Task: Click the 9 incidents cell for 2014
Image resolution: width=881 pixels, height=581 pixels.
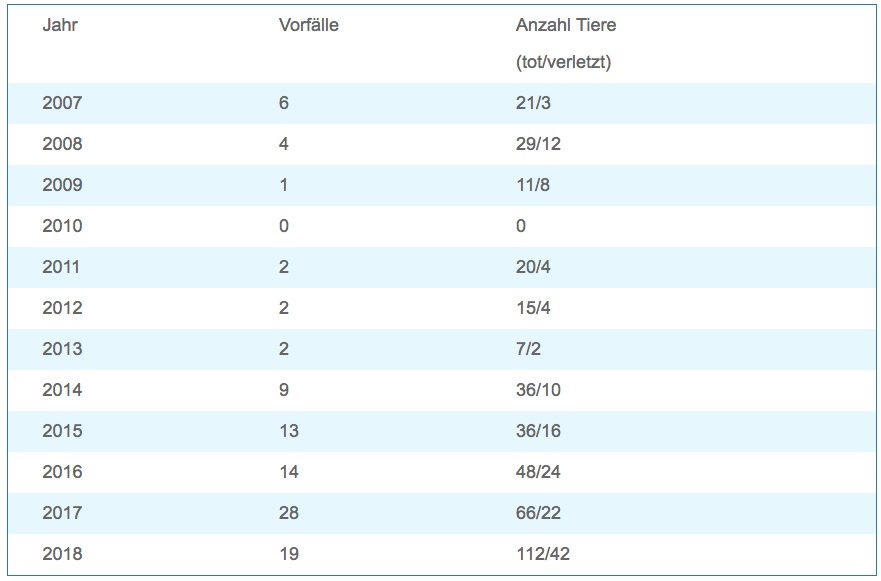Action: pos(284,390)
